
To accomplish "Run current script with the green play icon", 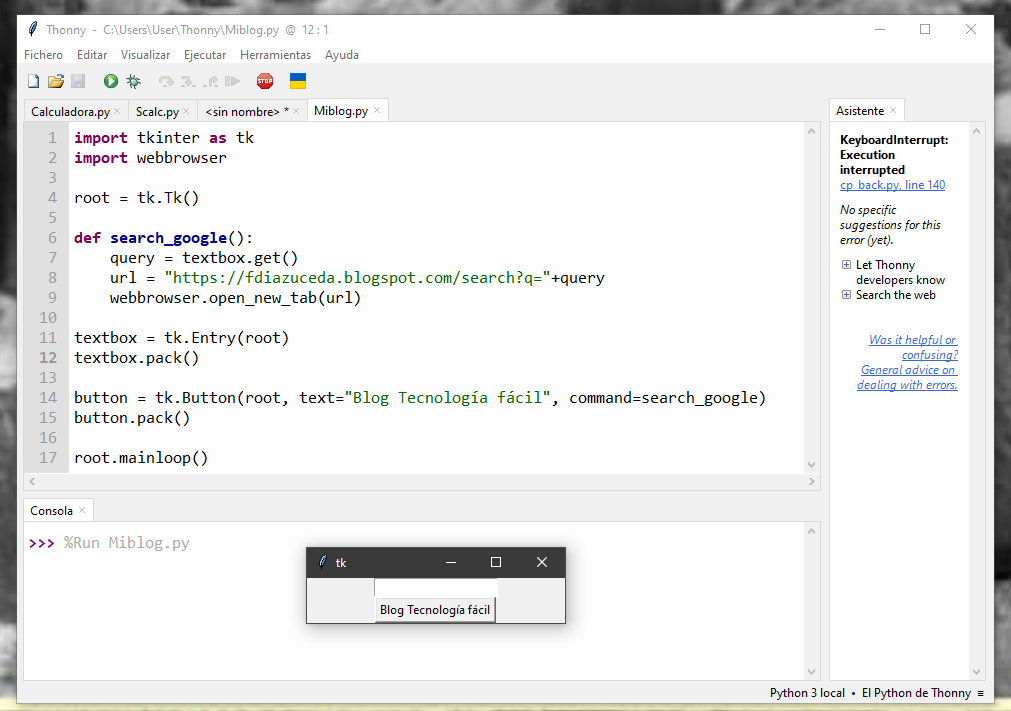I will point(111,81).
